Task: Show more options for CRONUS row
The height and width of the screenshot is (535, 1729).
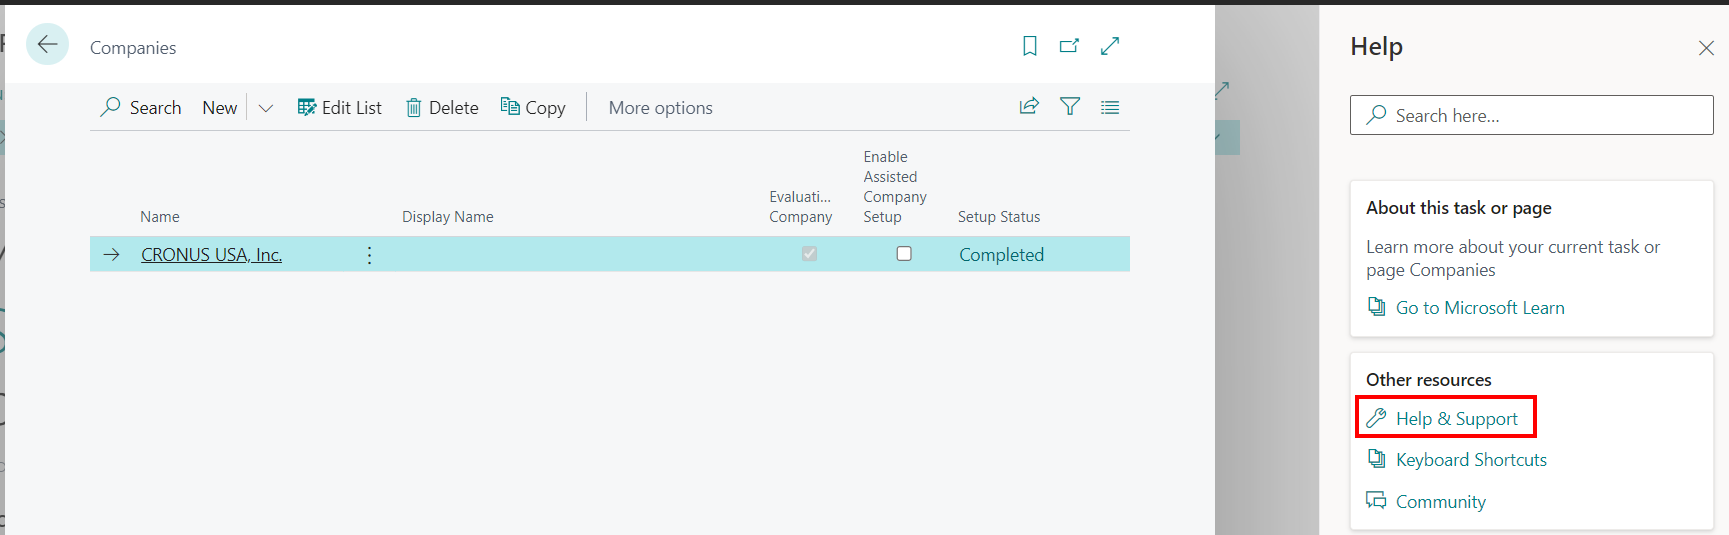Action: (370, 255)
